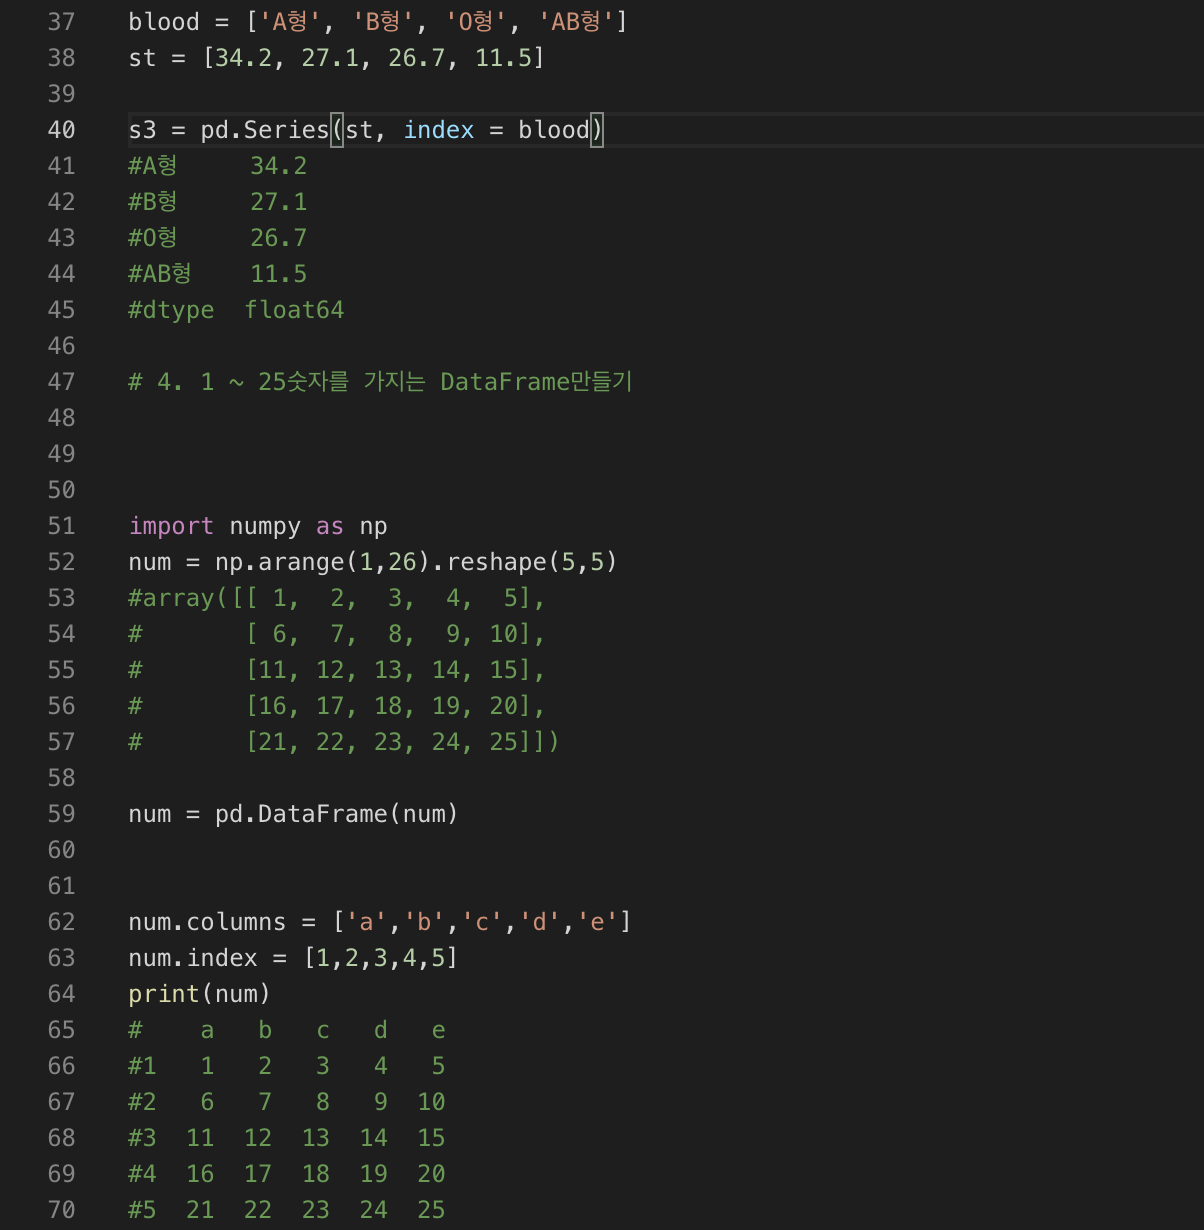Click line number 70 in the gutter
This screenshot has width=1204, height=1230.
click(x=61, y=1210)
